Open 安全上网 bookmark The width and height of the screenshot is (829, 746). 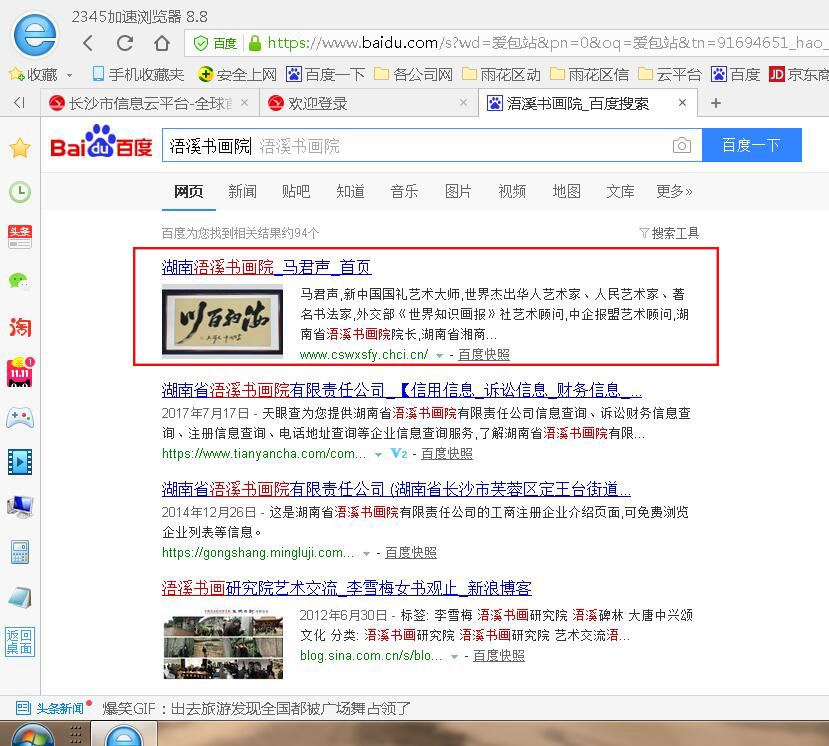click(x=237, y=75)
